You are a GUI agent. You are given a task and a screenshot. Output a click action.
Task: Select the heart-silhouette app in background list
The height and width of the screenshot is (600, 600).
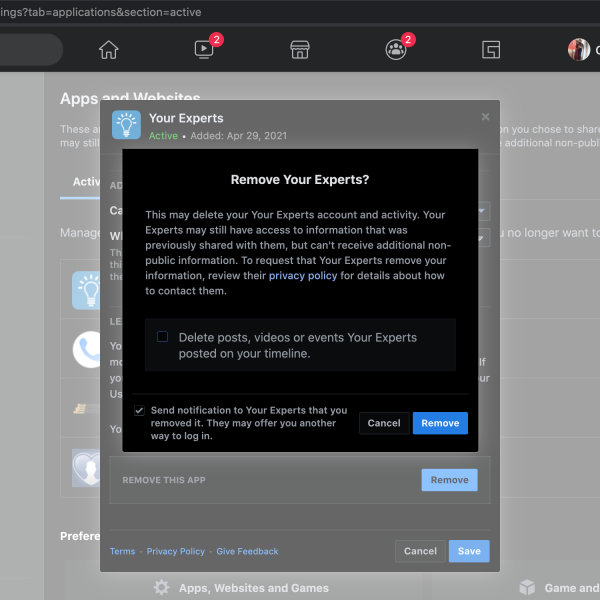pos(86,468)
